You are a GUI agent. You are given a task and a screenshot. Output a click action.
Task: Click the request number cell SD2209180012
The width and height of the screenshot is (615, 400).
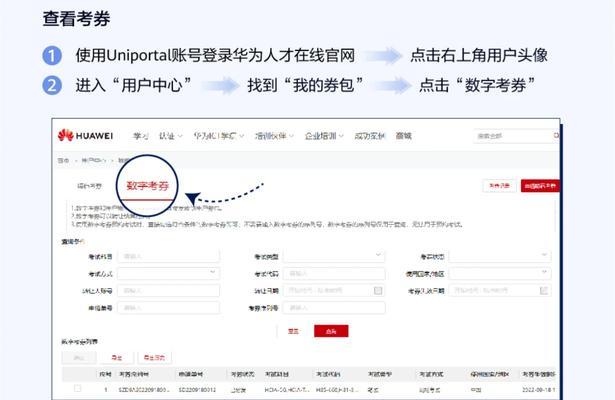[197, 390]
